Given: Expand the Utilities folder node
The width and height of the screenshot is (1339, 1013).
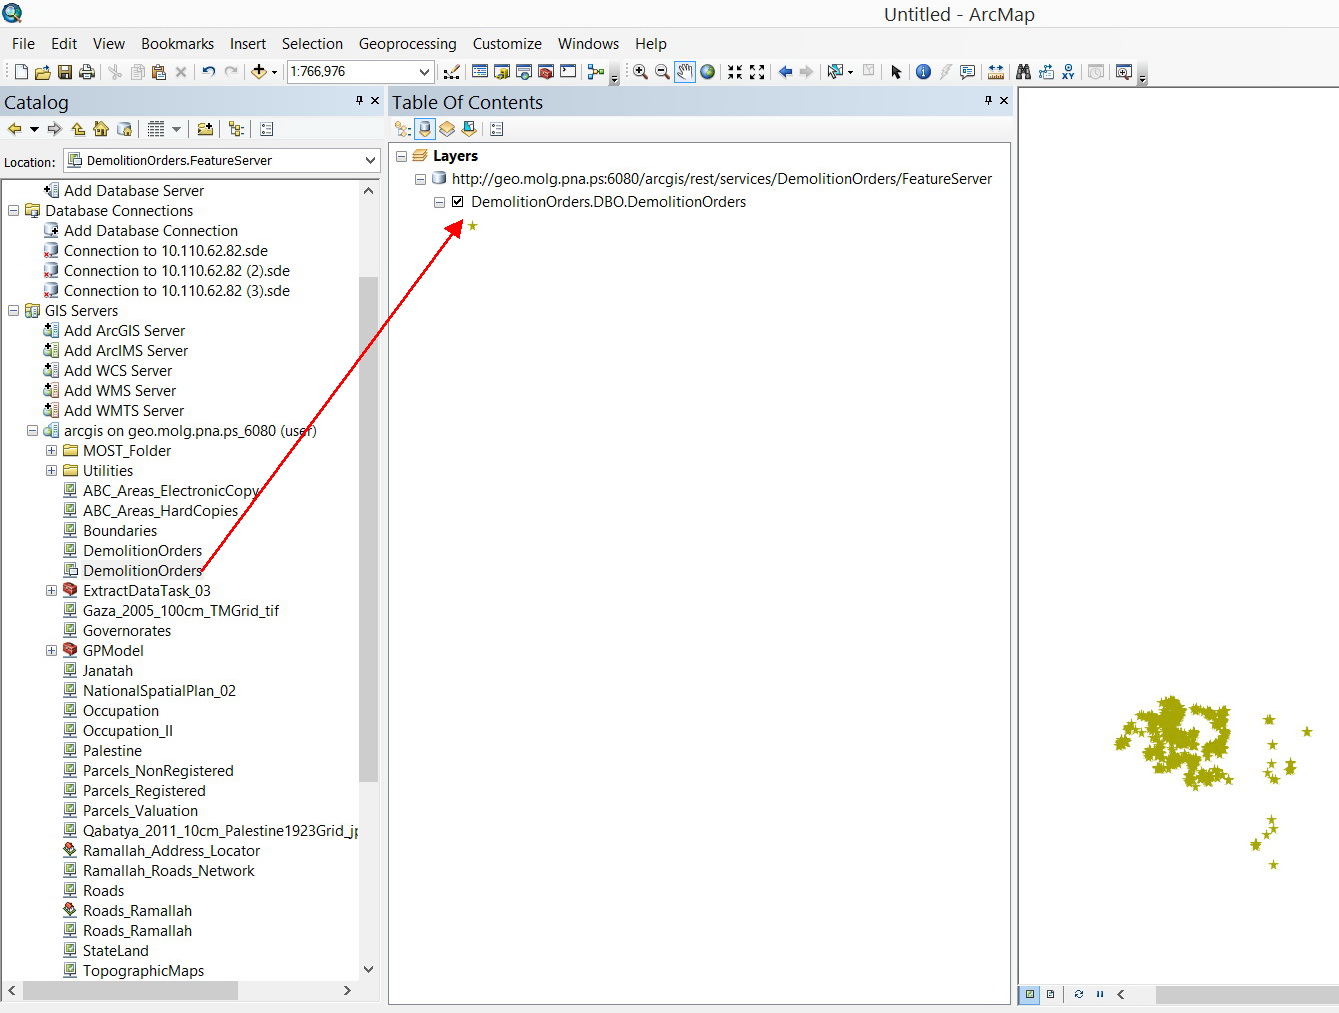Looking at the screenshot, I should click(x=51, y=471).
